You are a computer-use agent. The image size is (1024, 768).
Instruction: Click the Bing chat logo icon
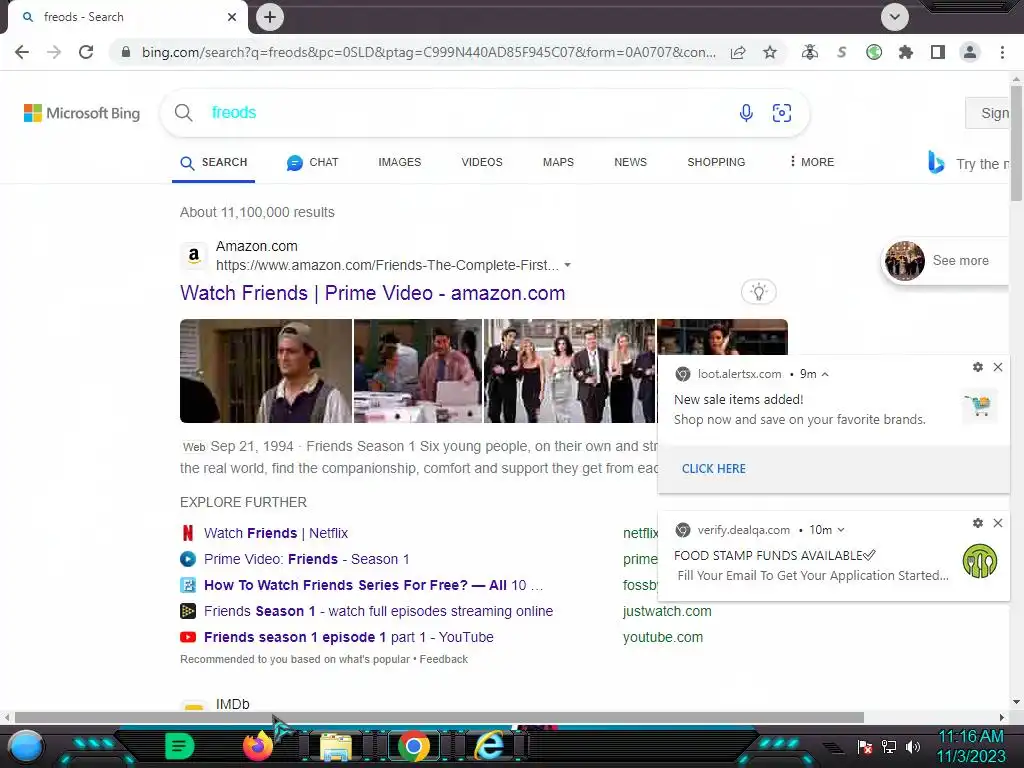[936, 163]
